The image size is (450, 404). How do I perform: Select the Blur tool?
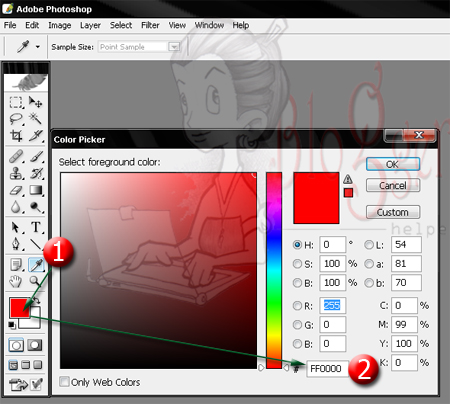tap(16, 207)
